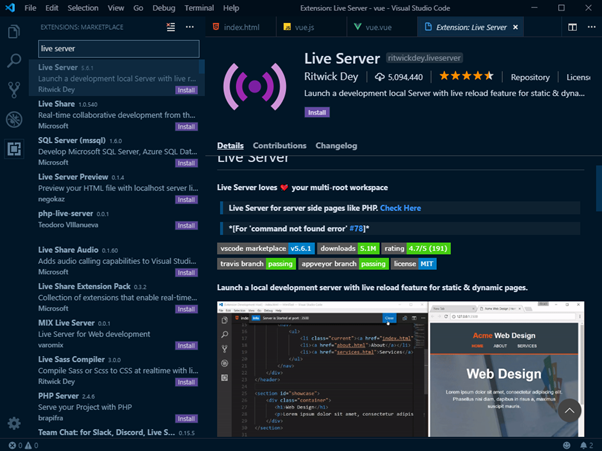Open the Explorer view in the activity bar
This screenshot has width=602, height=451.
coord(14,31)
